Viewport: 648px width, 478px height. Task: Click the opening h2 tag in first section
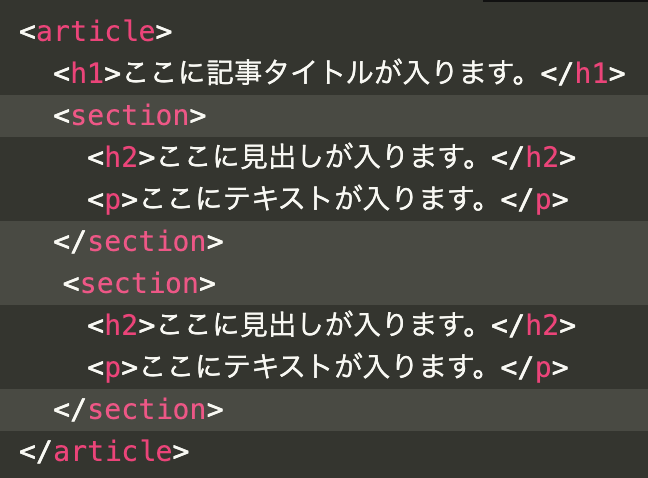point(121,157)
